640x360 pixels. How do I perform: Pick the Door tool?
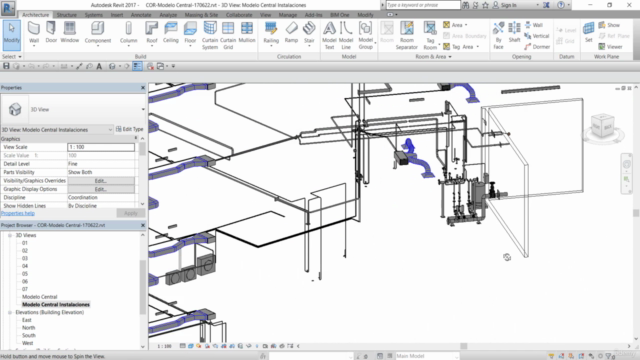pyautogui.click(x=51, y=33)
